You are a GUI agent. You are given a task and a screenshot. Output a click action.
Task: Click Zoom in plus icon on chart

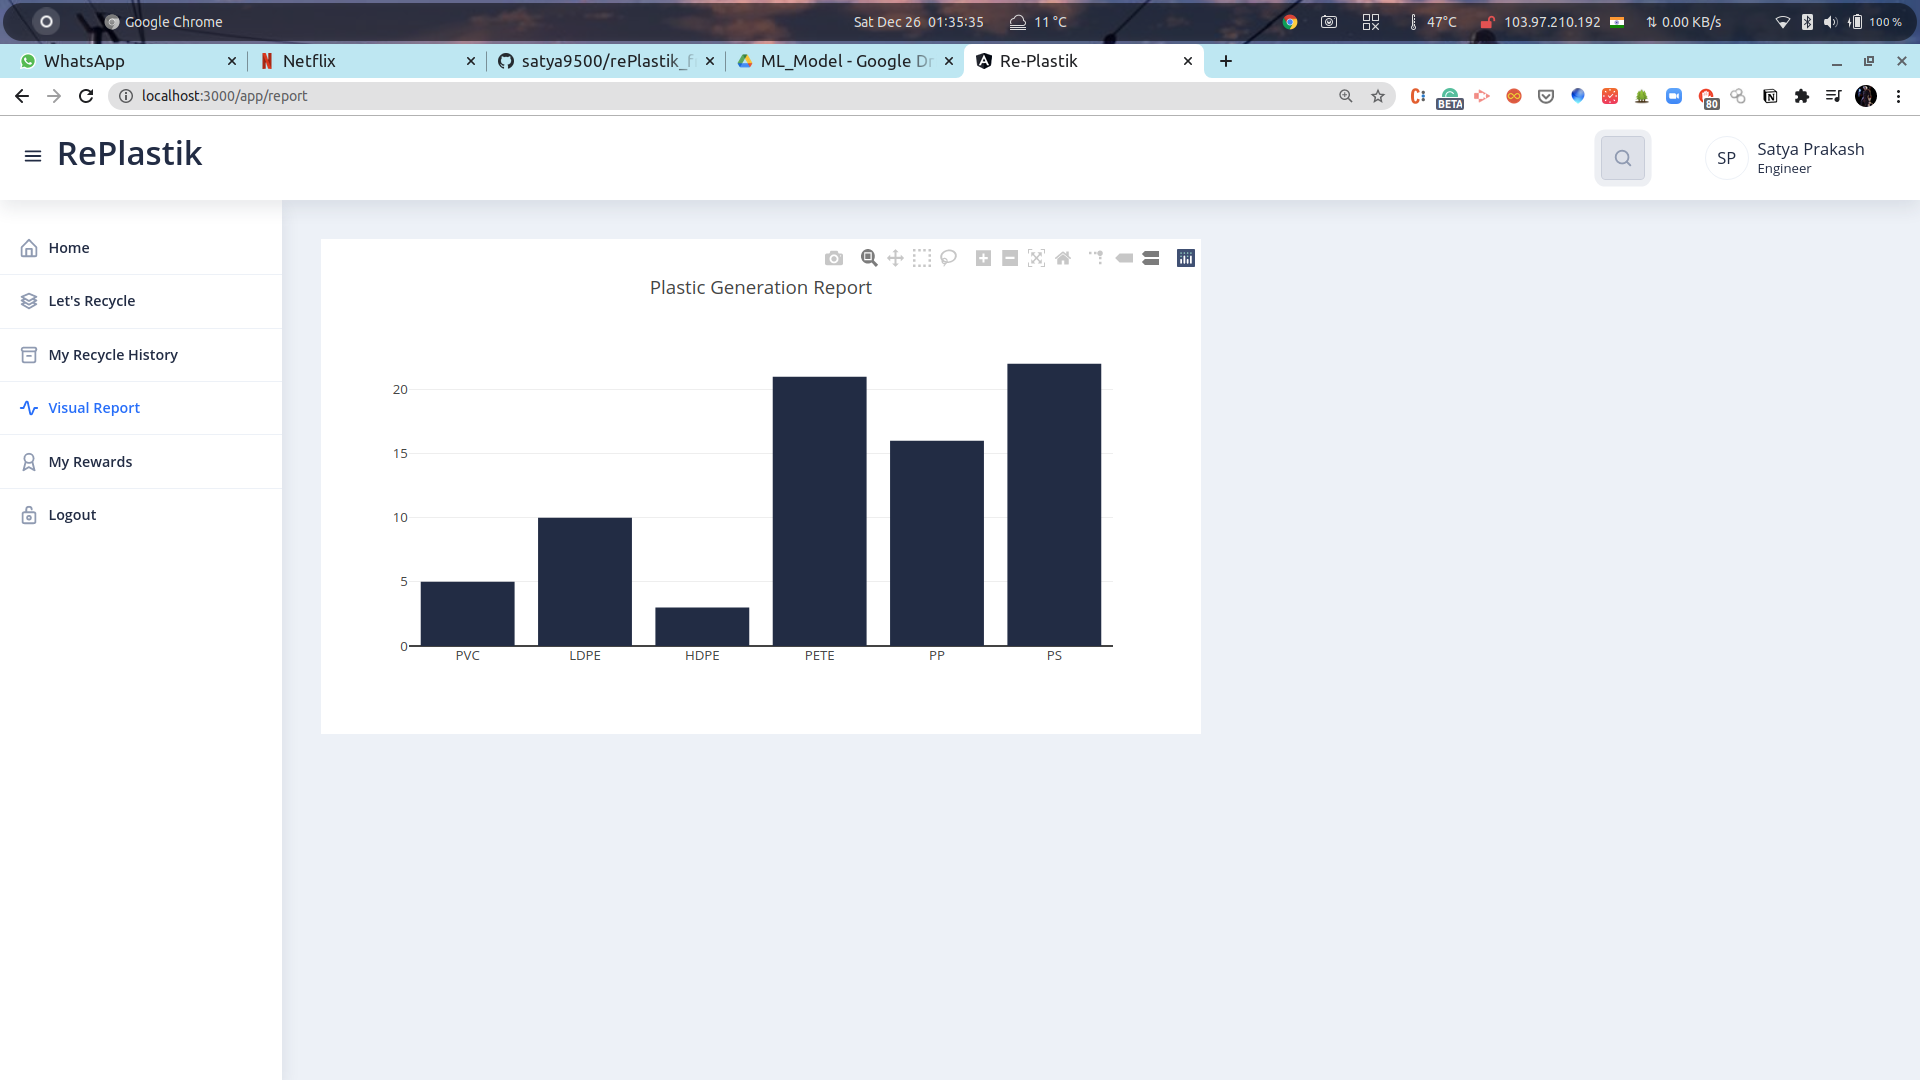click(983, 258)
